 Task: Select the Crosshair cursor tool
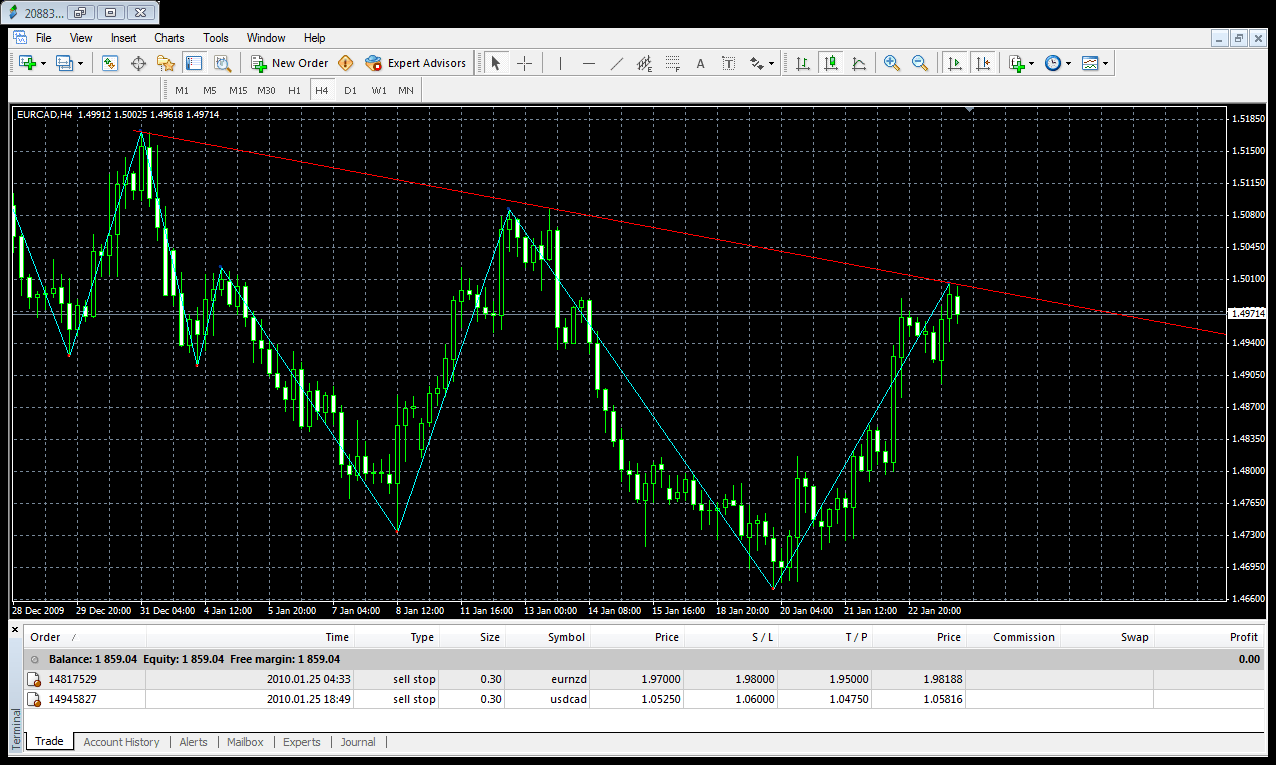click(524, 63)
